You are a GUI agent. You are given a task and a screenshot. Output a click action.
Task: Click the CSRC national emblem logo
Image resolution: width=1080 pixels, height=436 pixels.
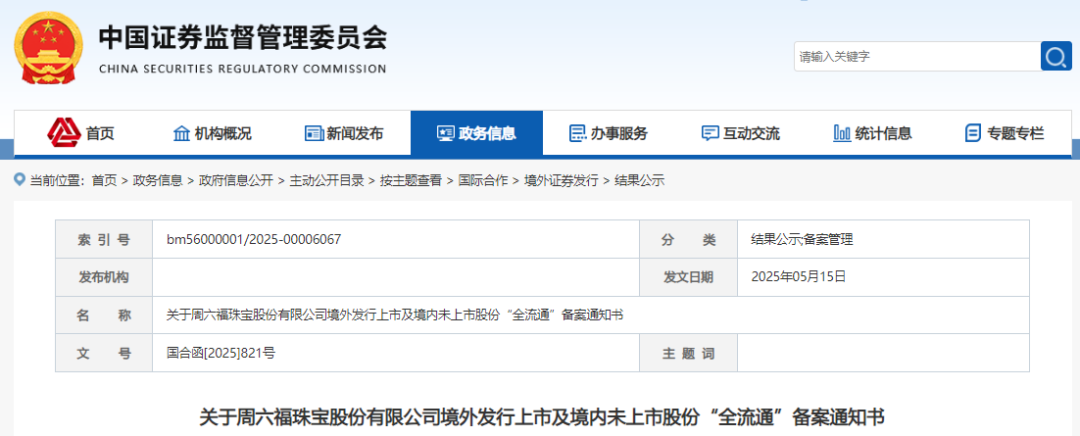pyautogui.click(x=48, y=48)
